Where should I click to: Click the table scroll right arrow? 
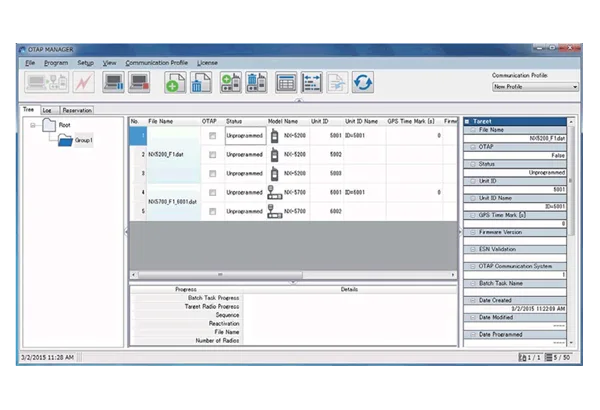(453, 274)
